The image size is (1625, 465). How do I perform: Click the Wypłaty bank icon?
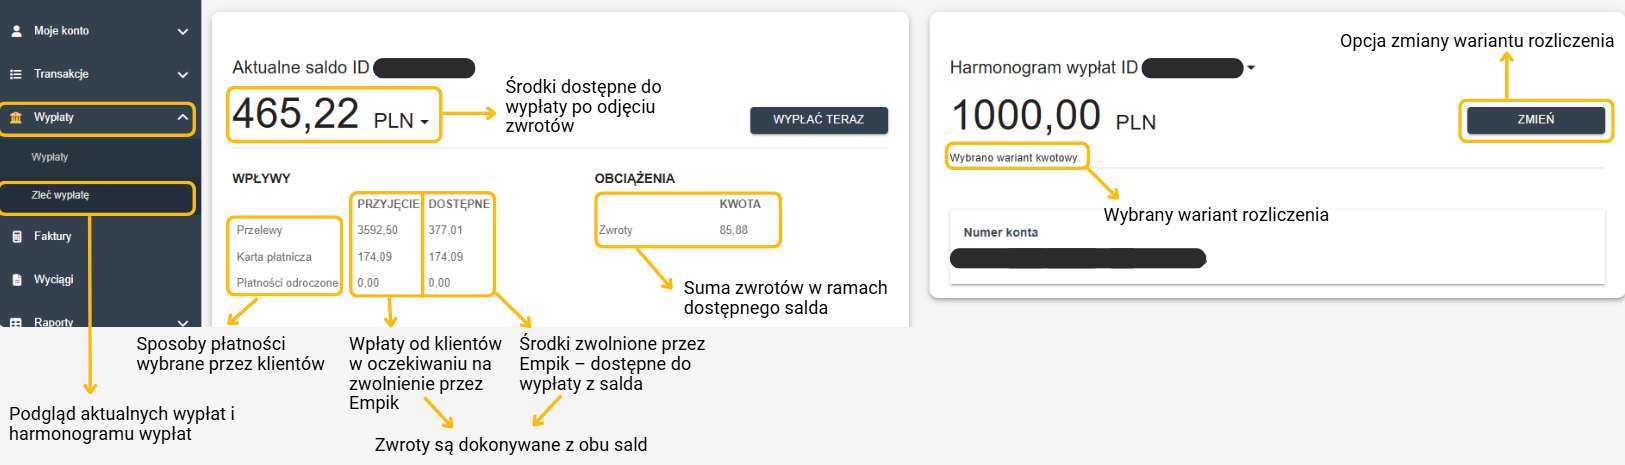(16, 118)
